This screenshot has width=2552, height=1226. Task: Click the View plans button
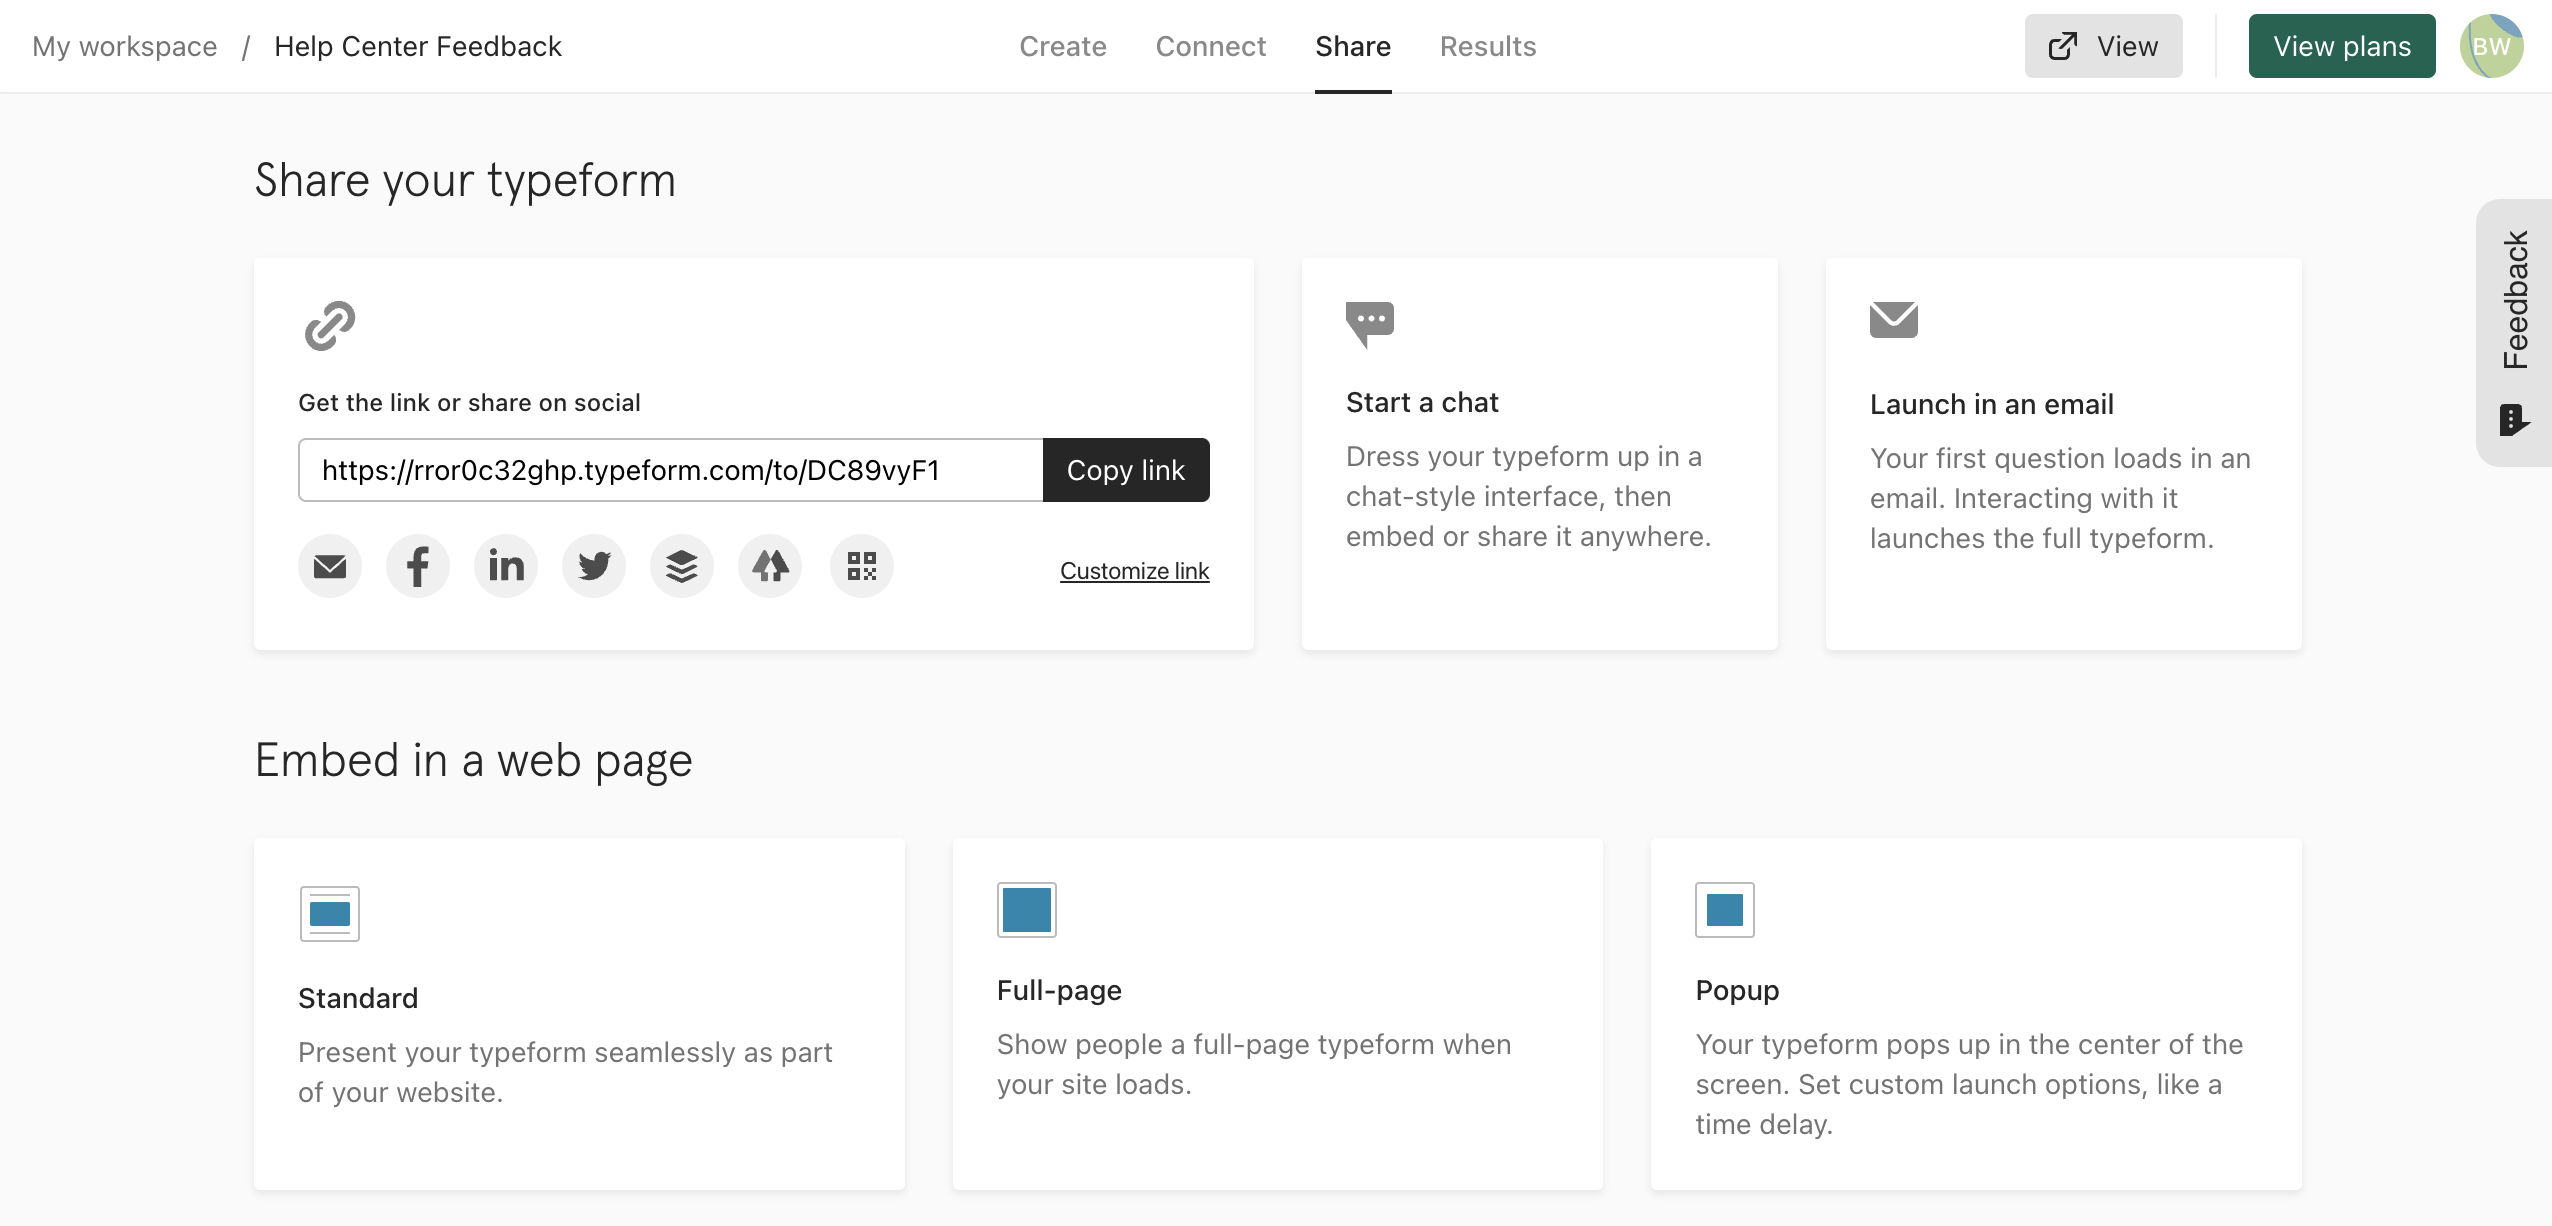click(2342, 46)
